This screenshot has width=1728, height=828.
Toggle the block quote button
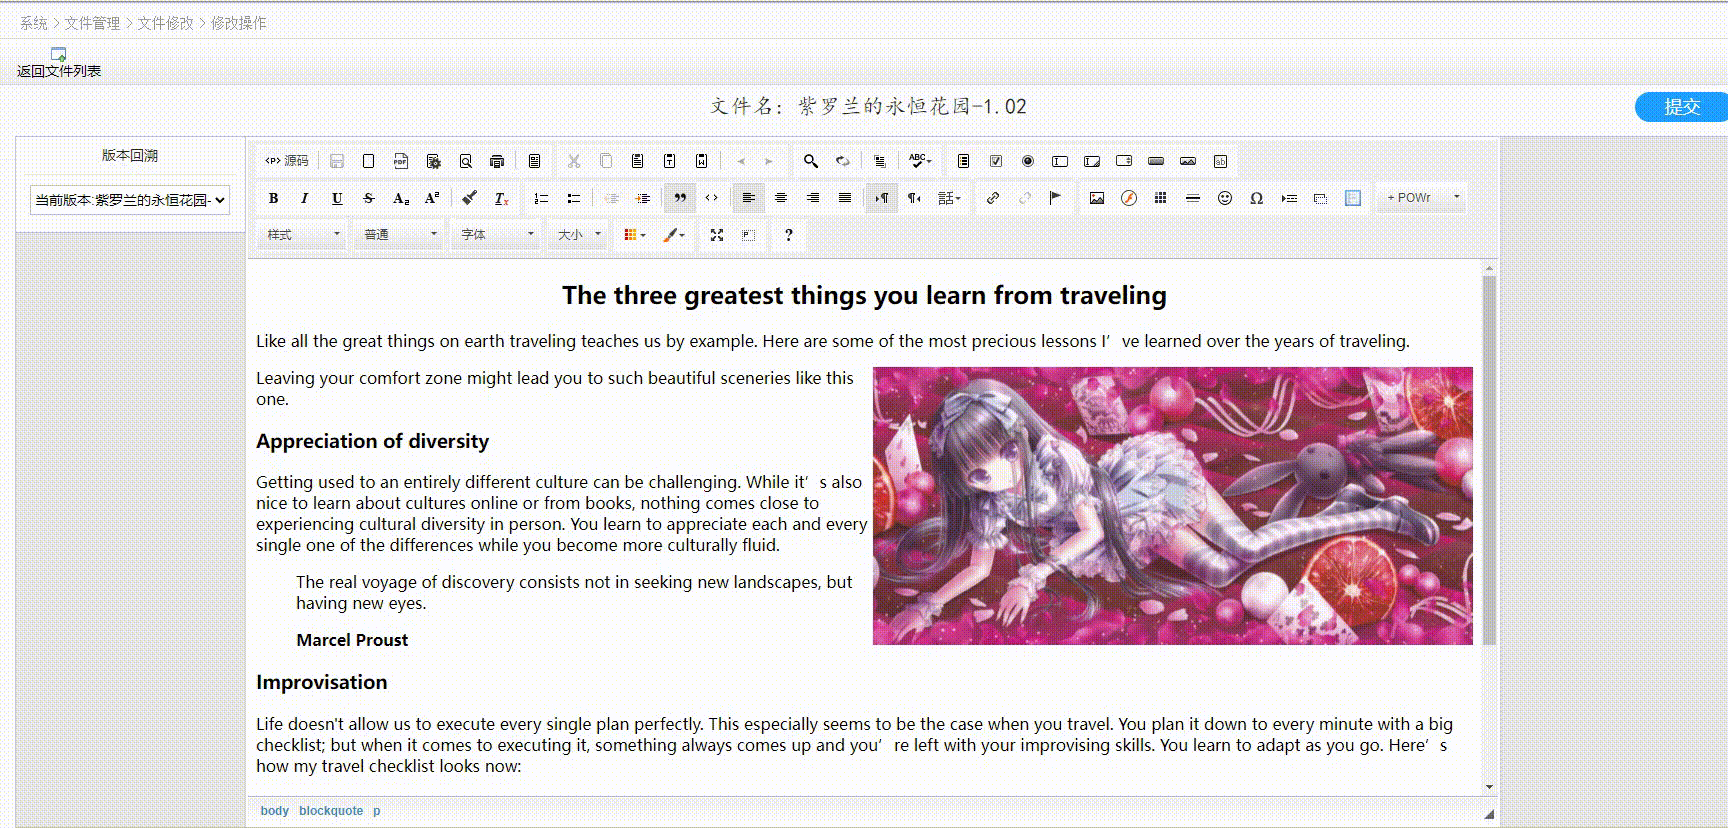[680, 198]
